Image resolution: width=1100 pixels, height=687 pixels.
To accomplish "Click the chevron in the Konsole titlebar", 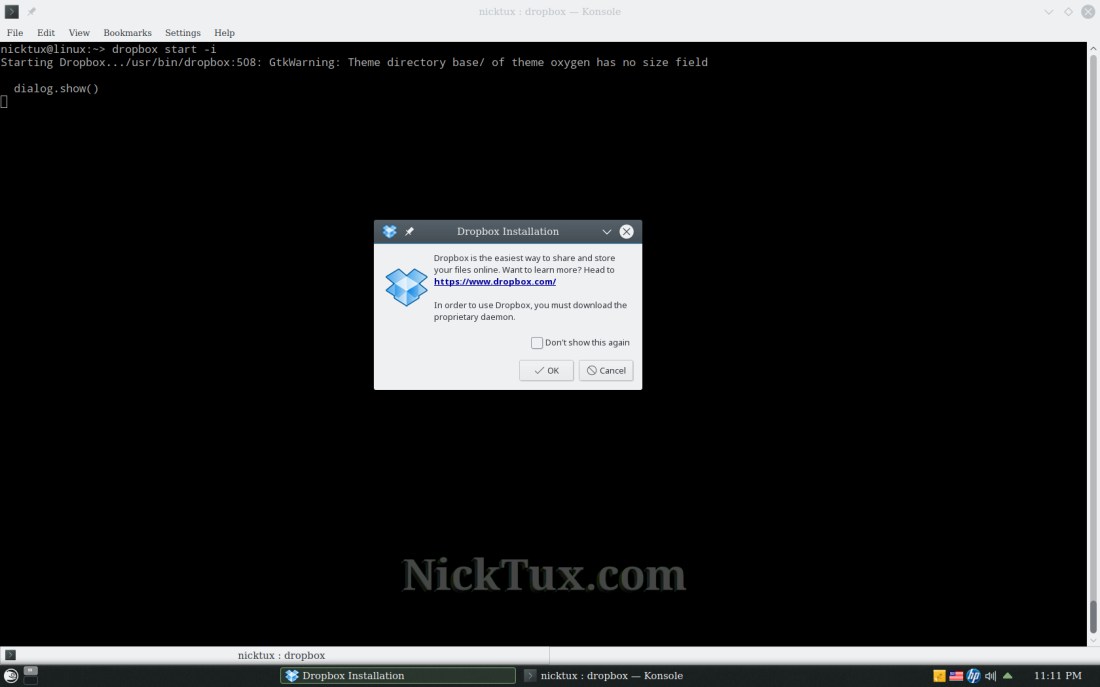I will point(1049,11).
